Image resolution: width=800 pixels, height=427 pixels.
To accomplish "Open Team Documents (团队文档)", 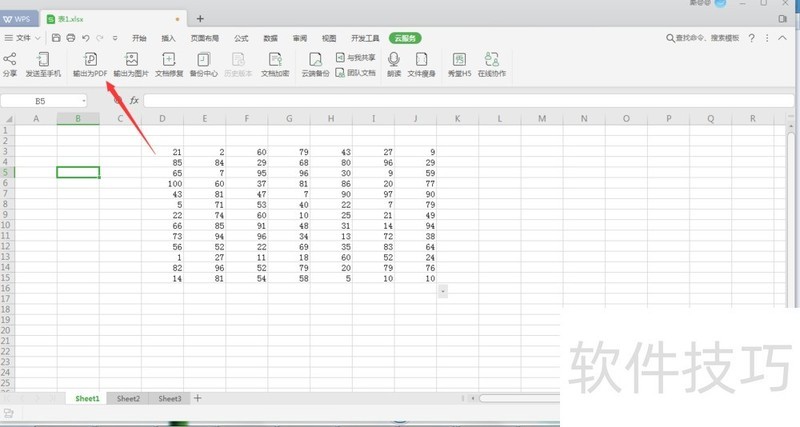I will [x=356, y=73].
